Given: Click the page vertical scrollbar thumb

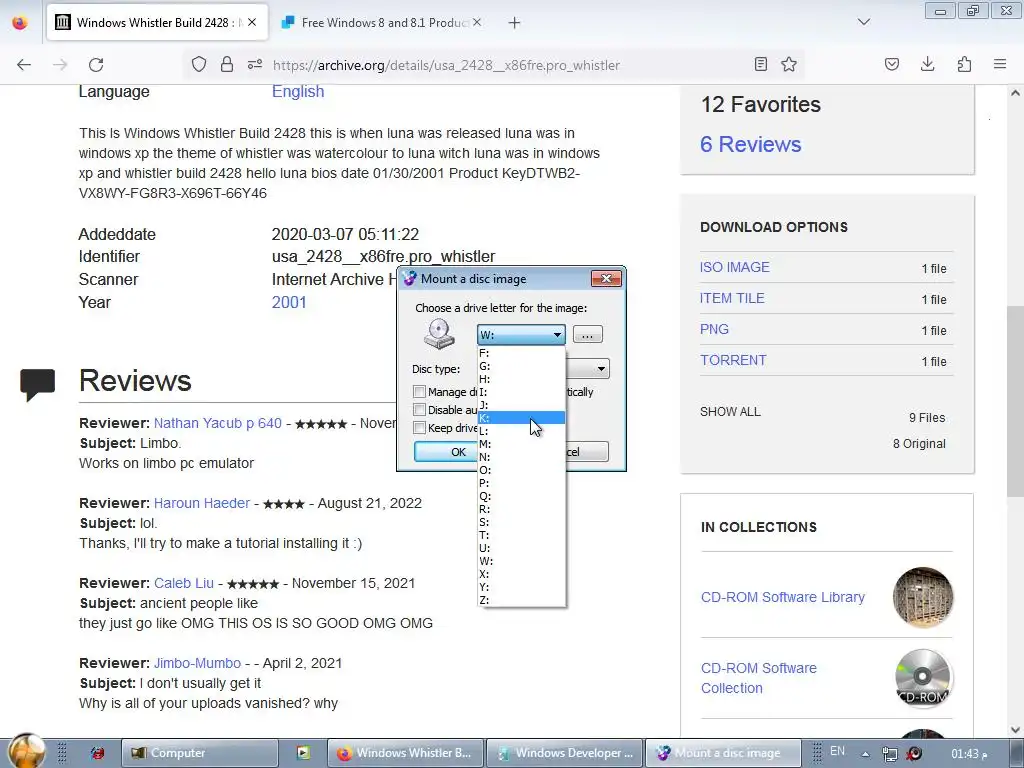Looking at the screenshot, I should pyautogui.click(x=1015, y=400).
